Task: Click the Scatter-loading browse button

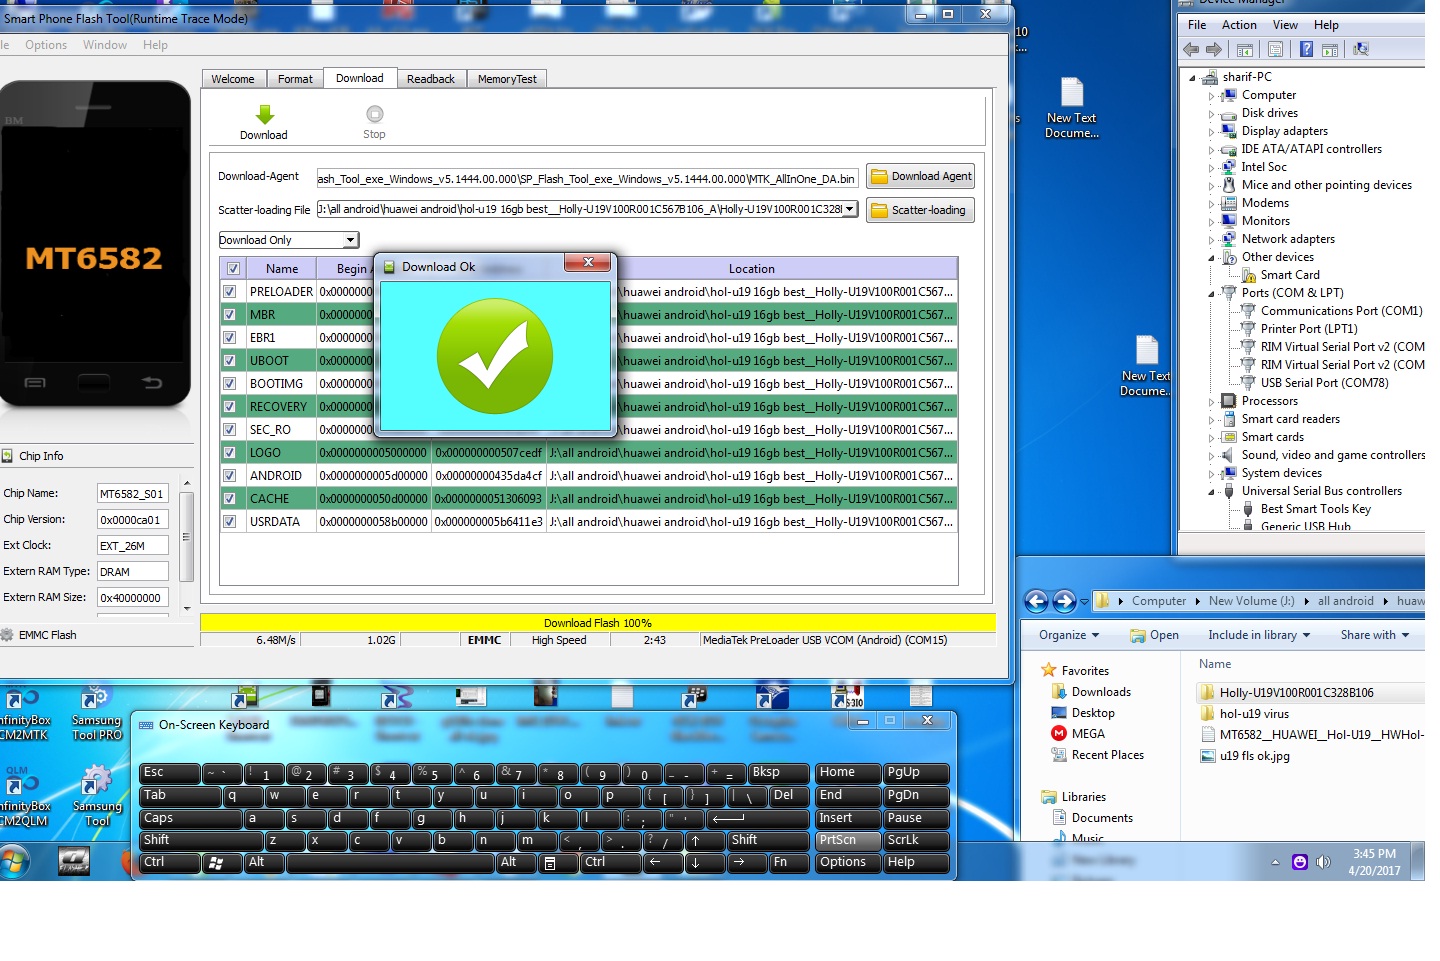Action: point(920,210)
